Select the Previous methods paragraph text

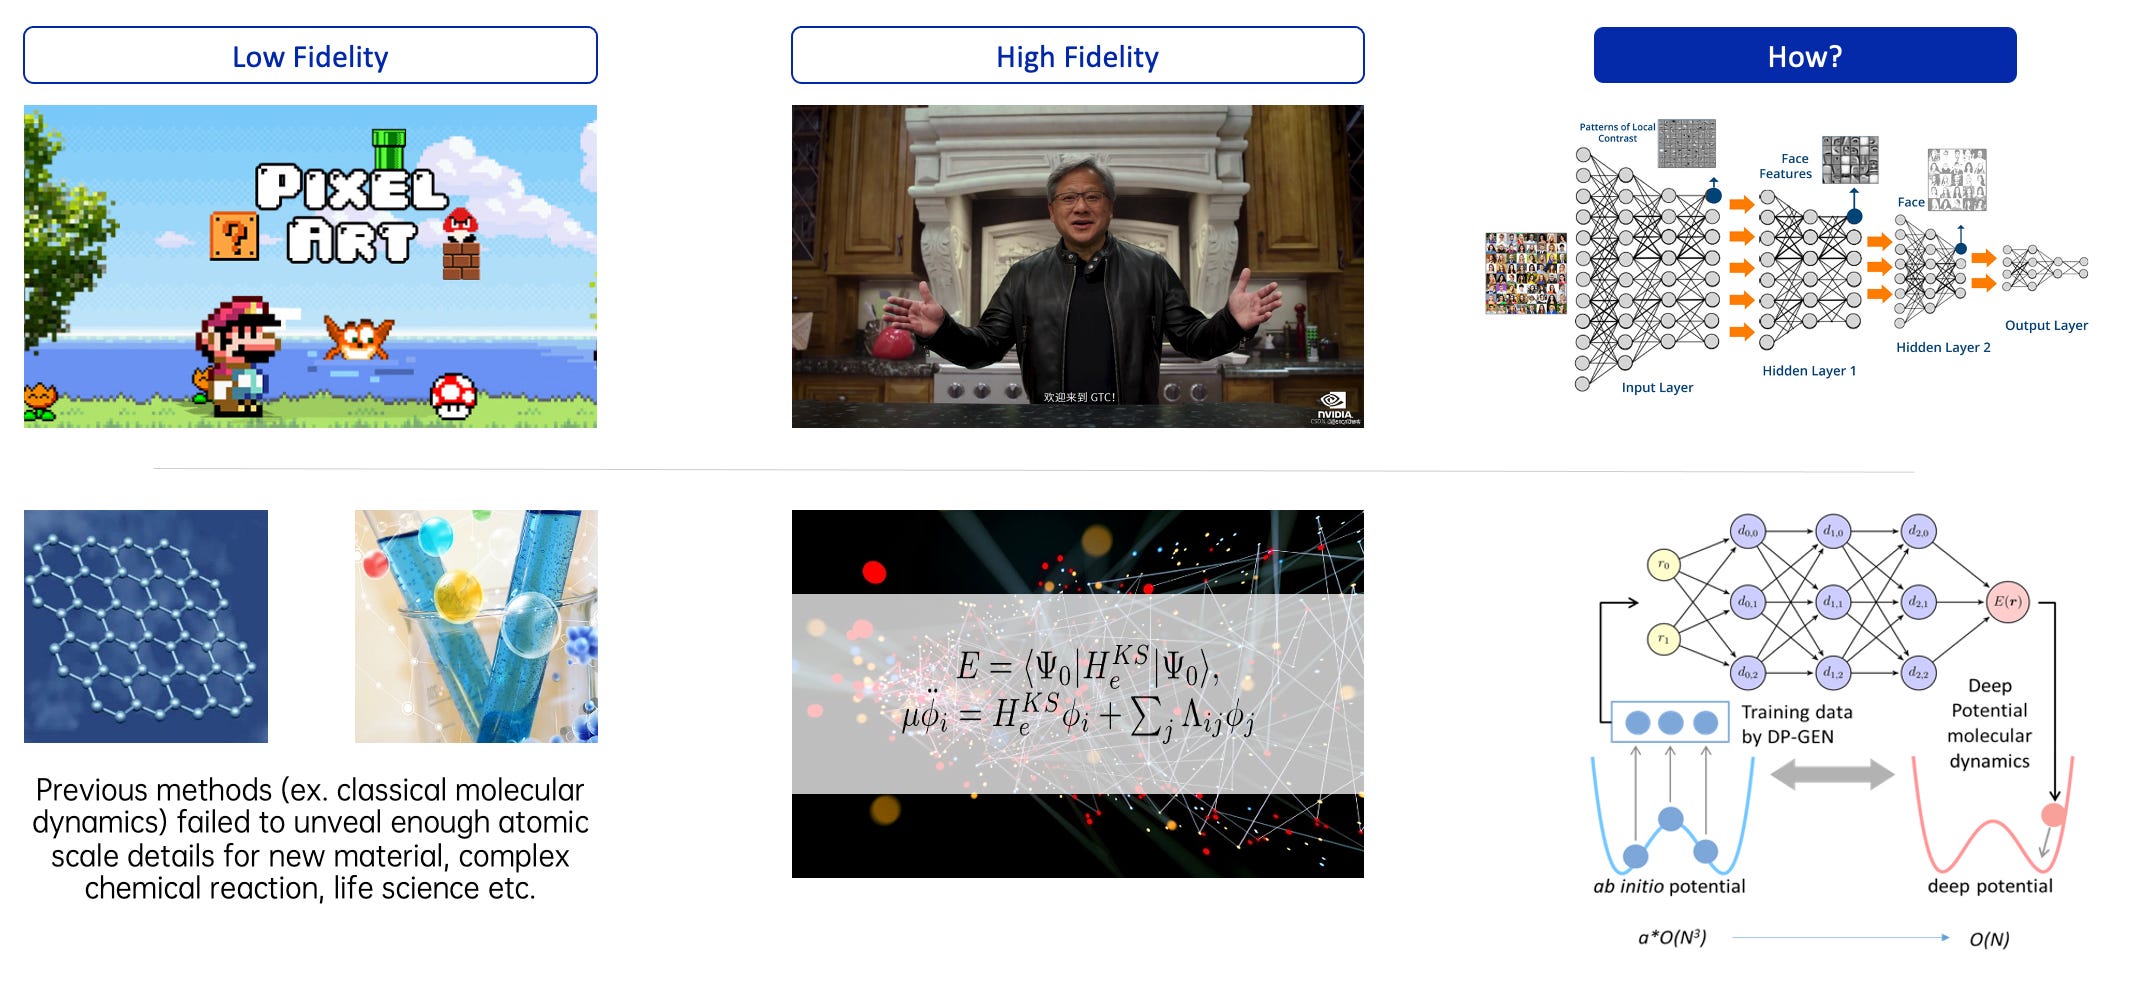point(310,839)
